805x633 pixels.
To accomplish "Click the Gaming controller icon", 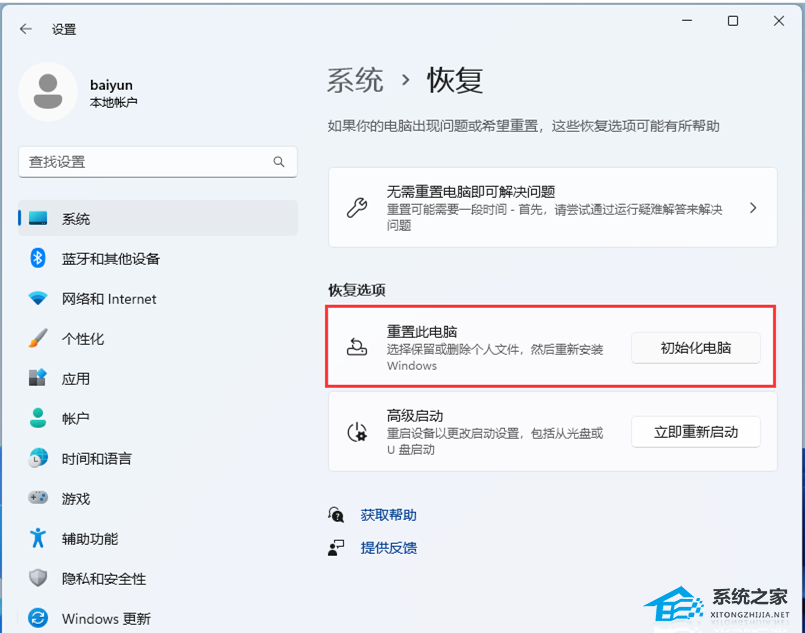I will point(38,497).
